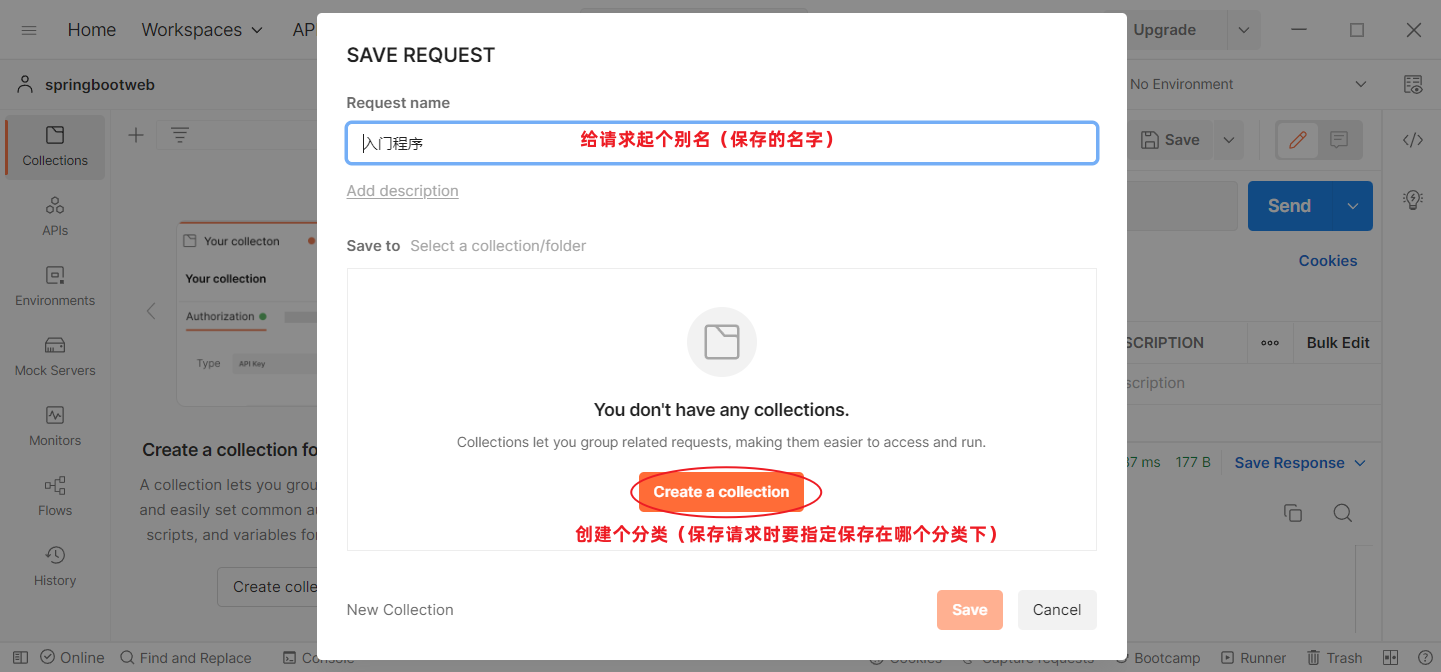Open the Environments sidebar section
The image size is (1441, 672).
click(55, 286)
